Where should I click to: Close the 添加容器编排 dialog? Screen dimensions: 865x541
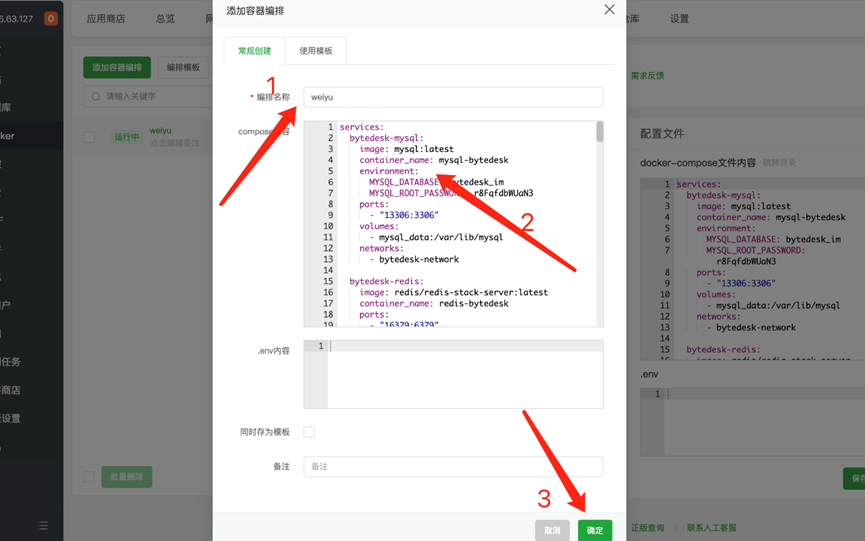609,9
